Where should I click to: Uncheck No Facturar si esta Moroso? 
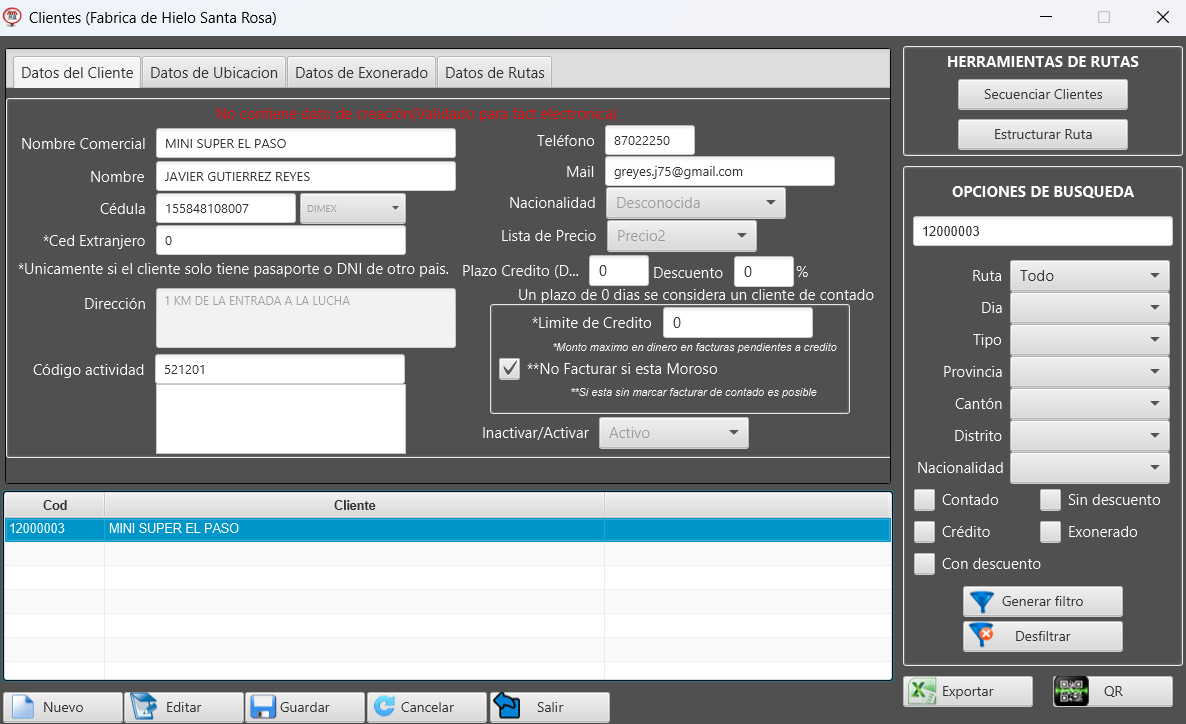point(509,369)
